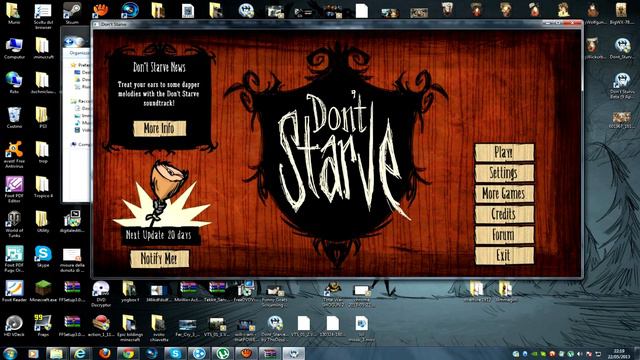Switch to Don't Starve taskbar button
640x360 pixels.
pos(294,353)
